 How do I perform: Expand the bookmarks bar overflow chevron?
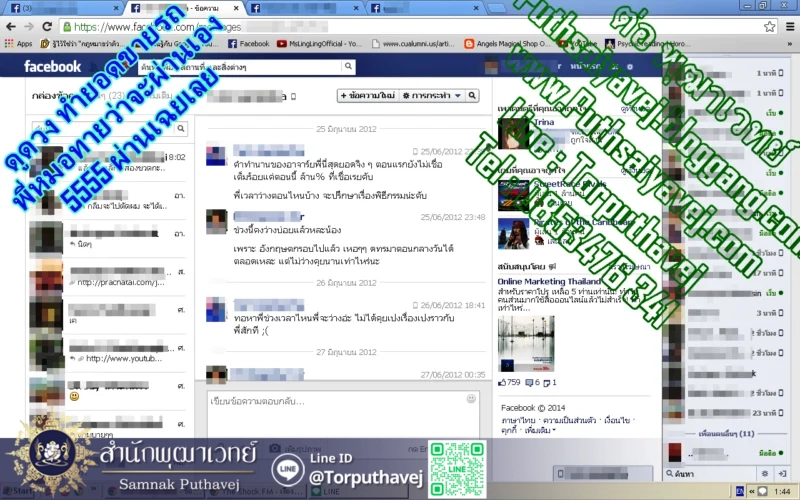click(x=790, y=44)
